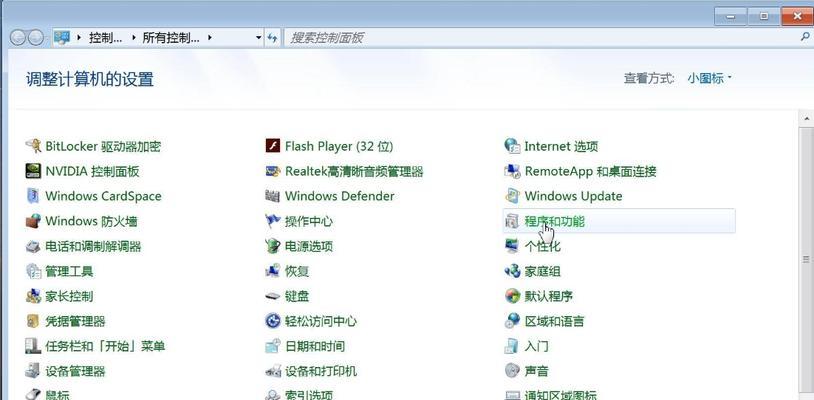This screenshot has height=400, width=814.
Task: Click the 默认程序 icon
Action: (512, 296)
